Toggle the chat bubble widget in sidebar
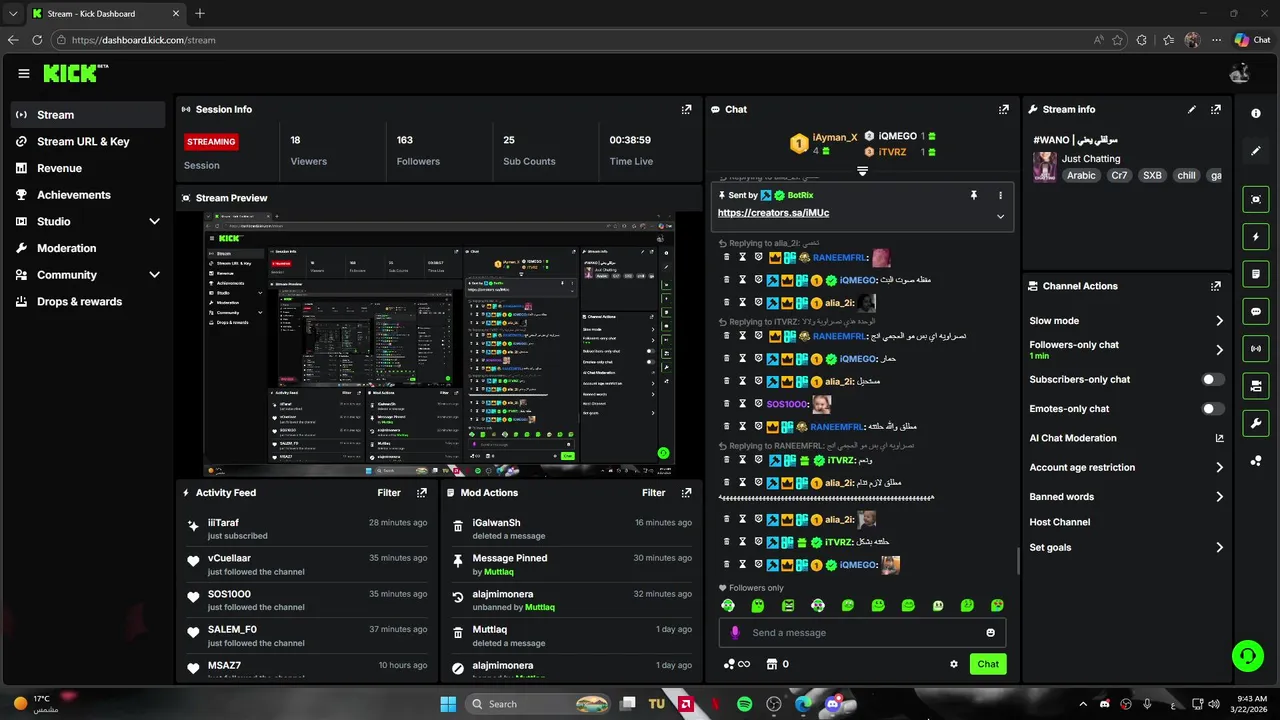Screen dimensions: 1280x720 (1256, 311)
